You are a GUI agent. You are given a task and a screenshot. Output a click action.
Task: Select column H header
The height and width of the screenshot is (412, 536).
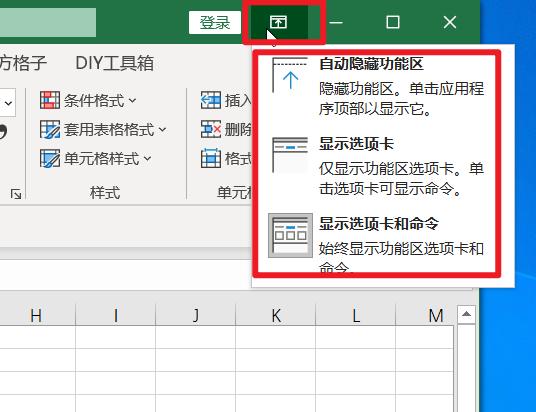[x=36, y=315]
